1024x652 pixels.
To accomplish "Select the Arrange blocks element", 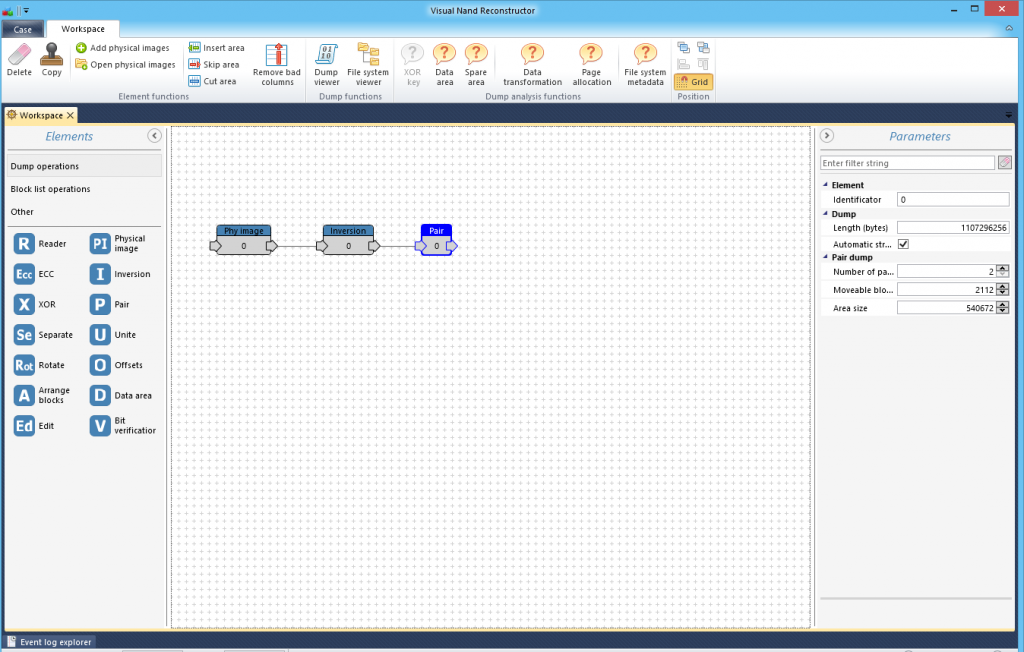I will point(42,395).
